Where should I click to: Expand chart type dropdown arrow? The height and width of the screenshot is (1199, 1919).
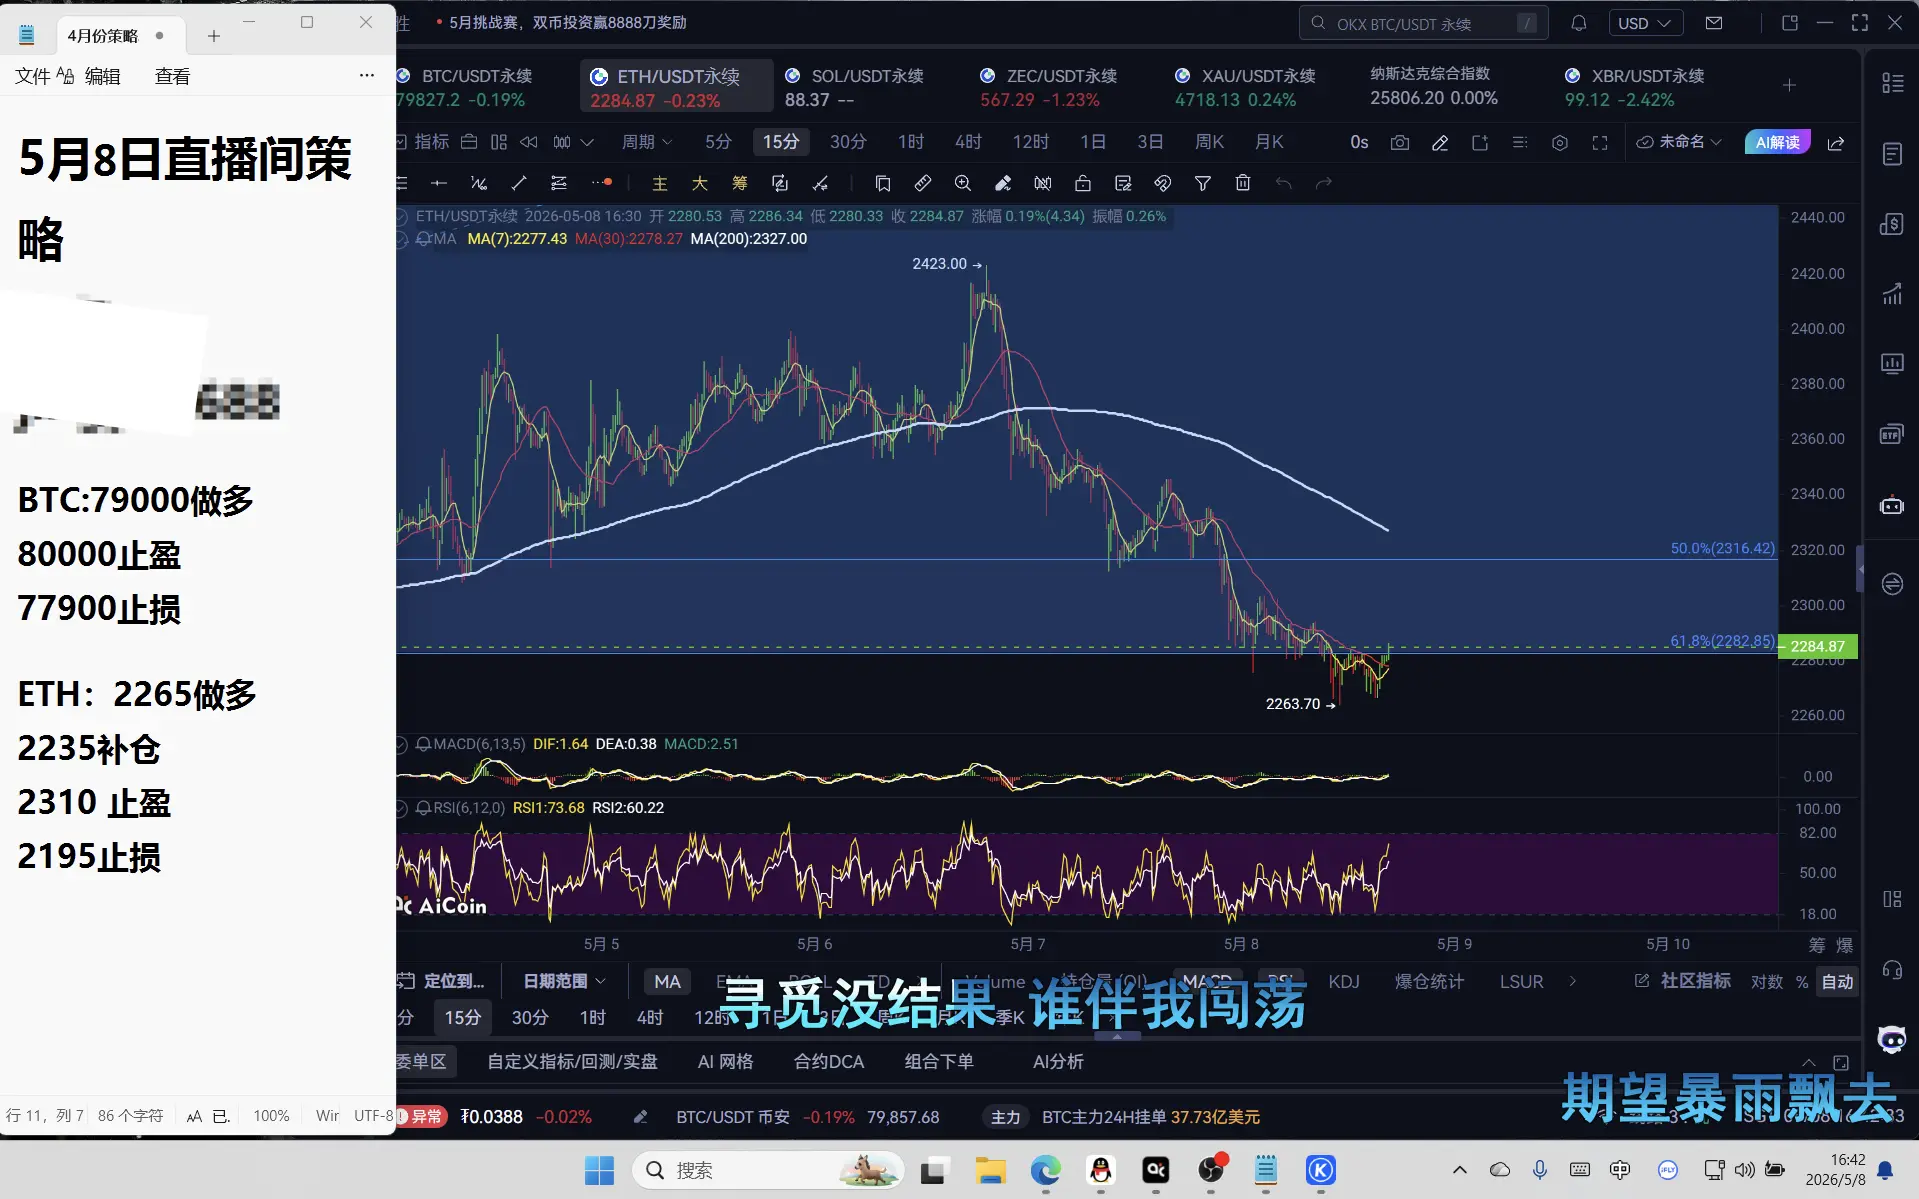587,142
